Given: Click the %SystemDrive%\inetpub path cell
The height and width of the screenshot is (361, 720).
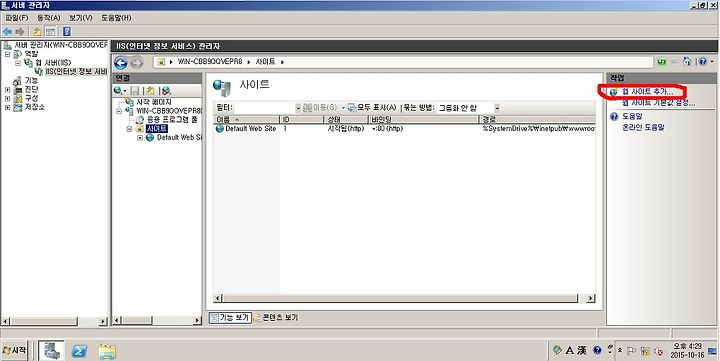Looking at the screenshot, I should click(539, 129).
